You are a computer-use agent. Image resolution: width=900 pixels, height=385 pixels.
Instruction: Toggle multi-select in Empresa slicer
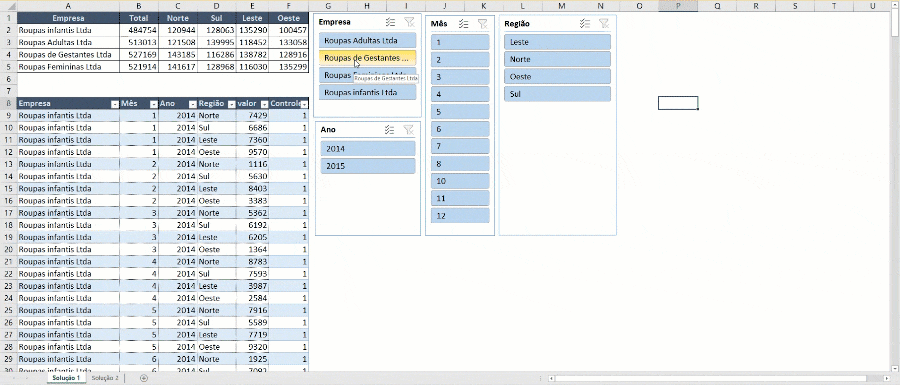pyautogui.click(x=390, y=22)
